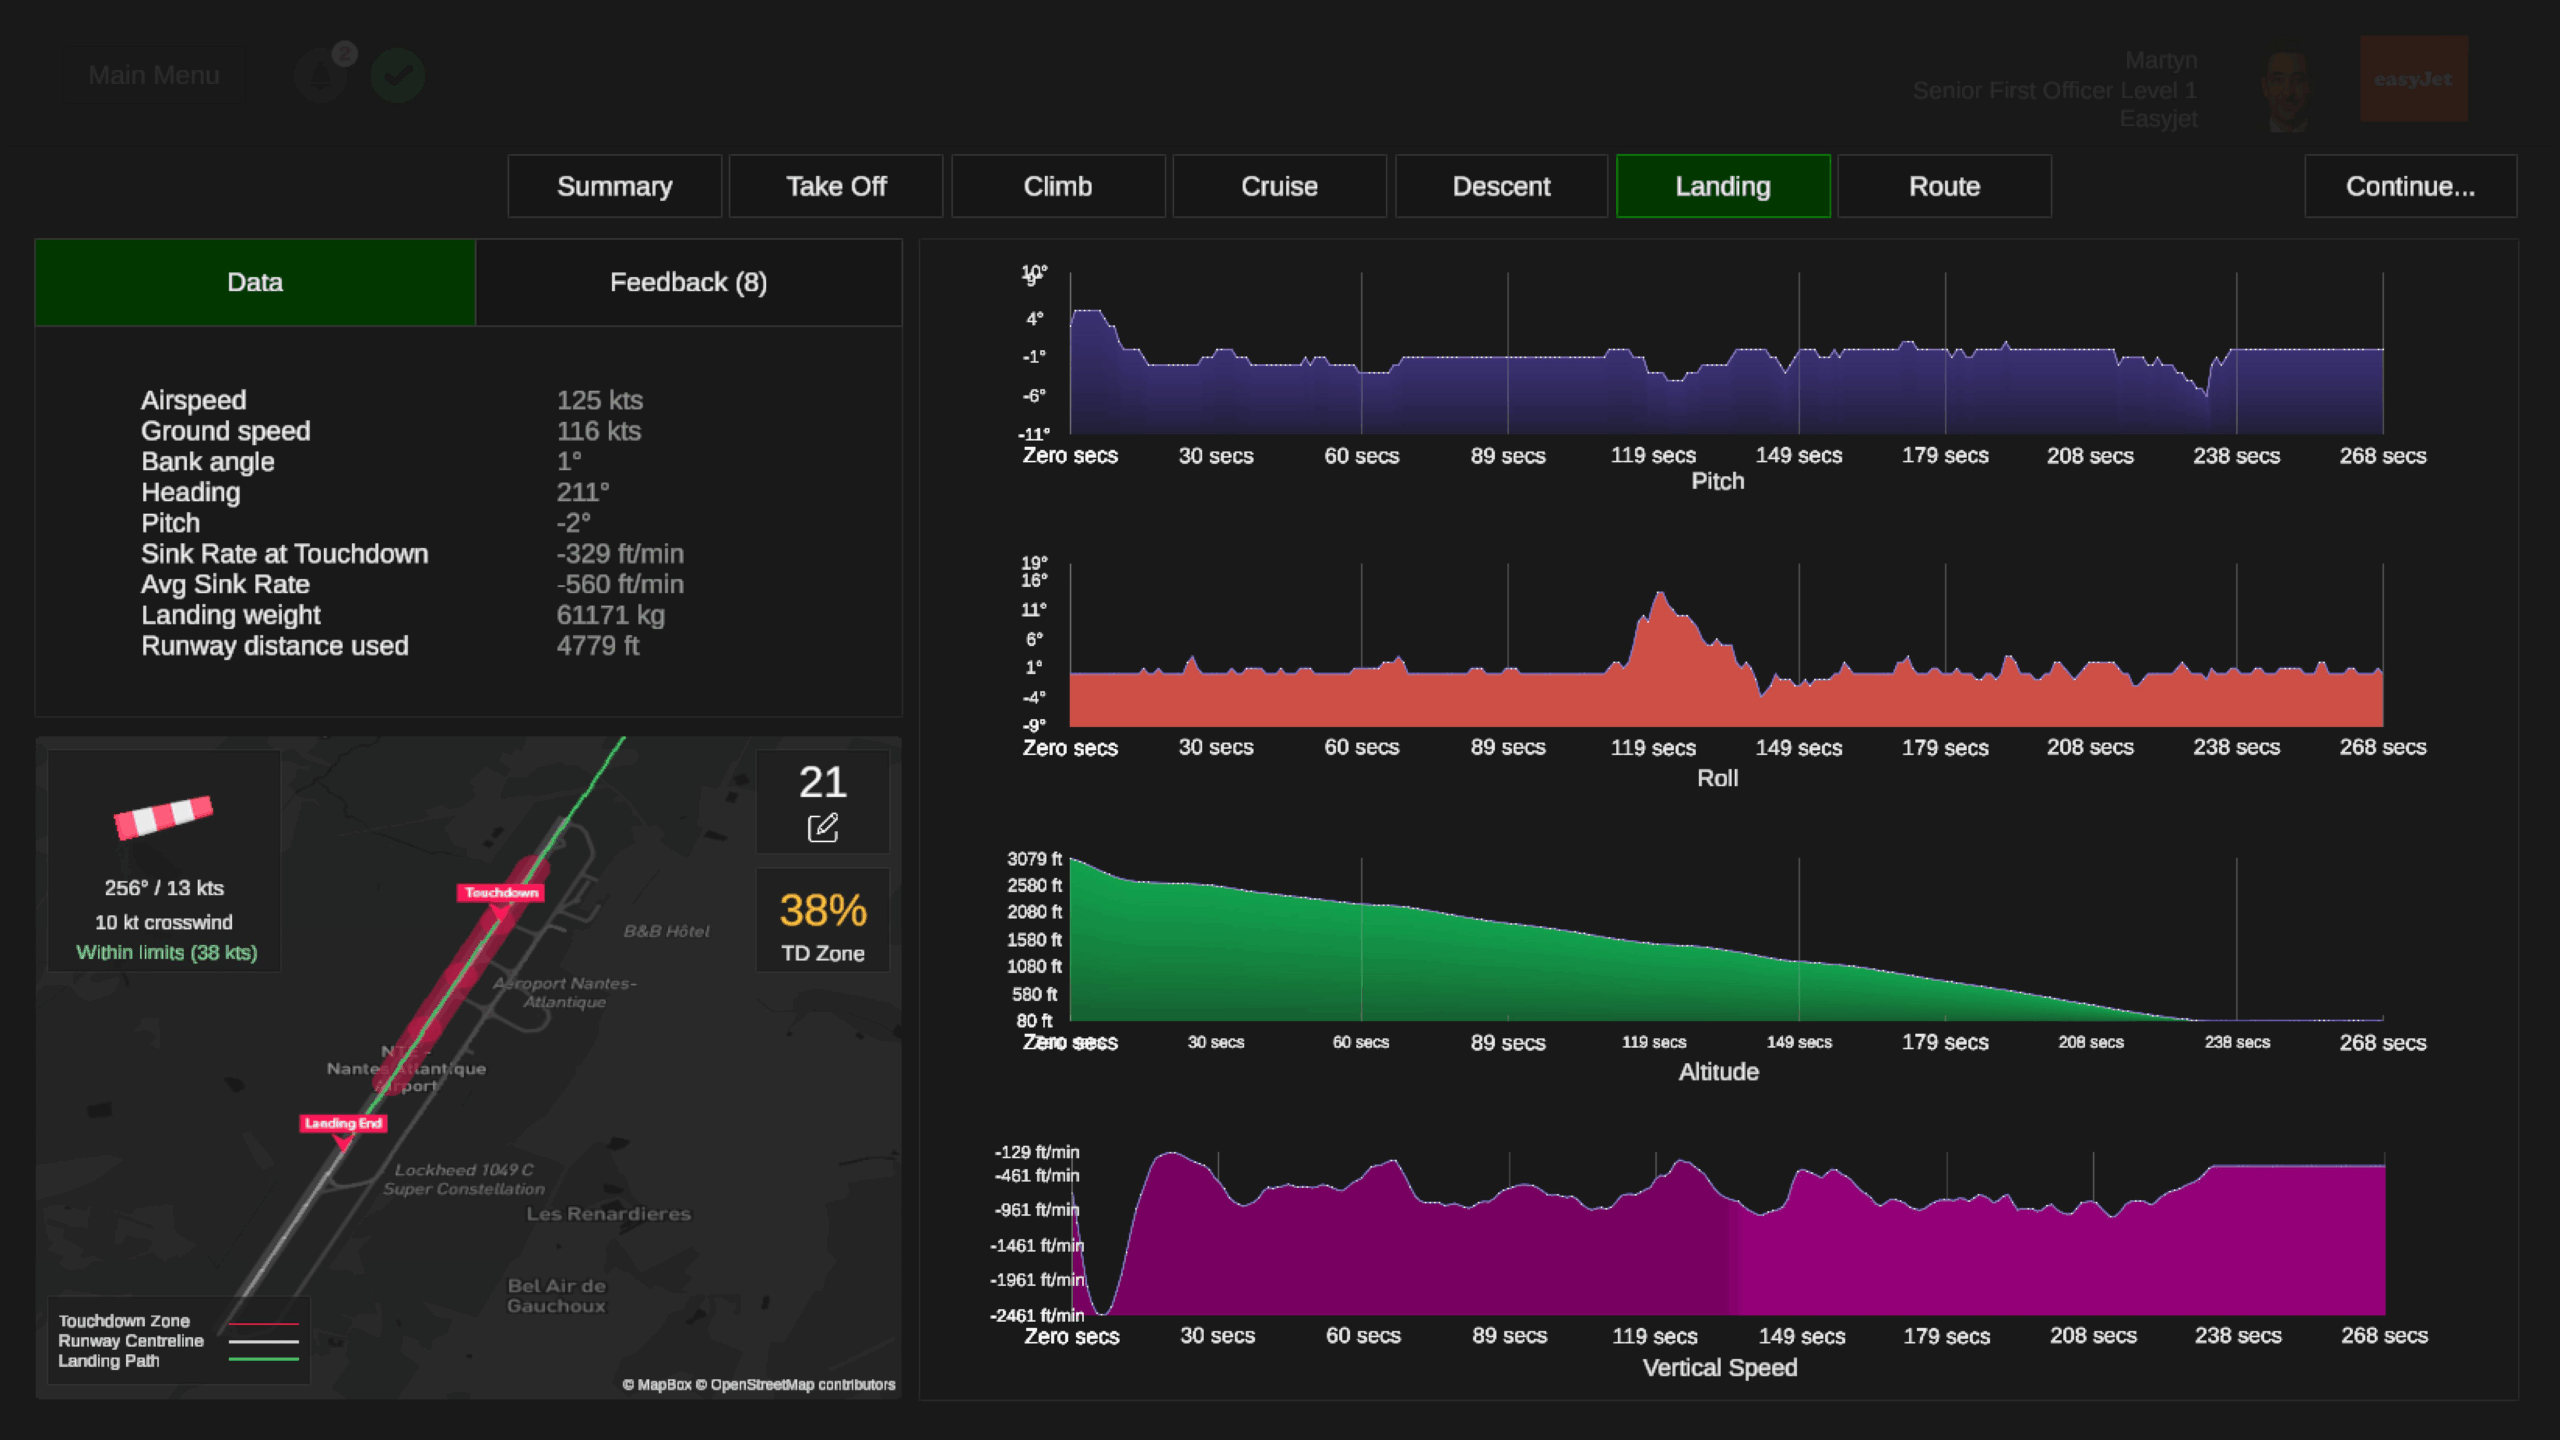Click the green checkmark status icon
This screenshot has height=1440, width=2560.
(398, 75)
